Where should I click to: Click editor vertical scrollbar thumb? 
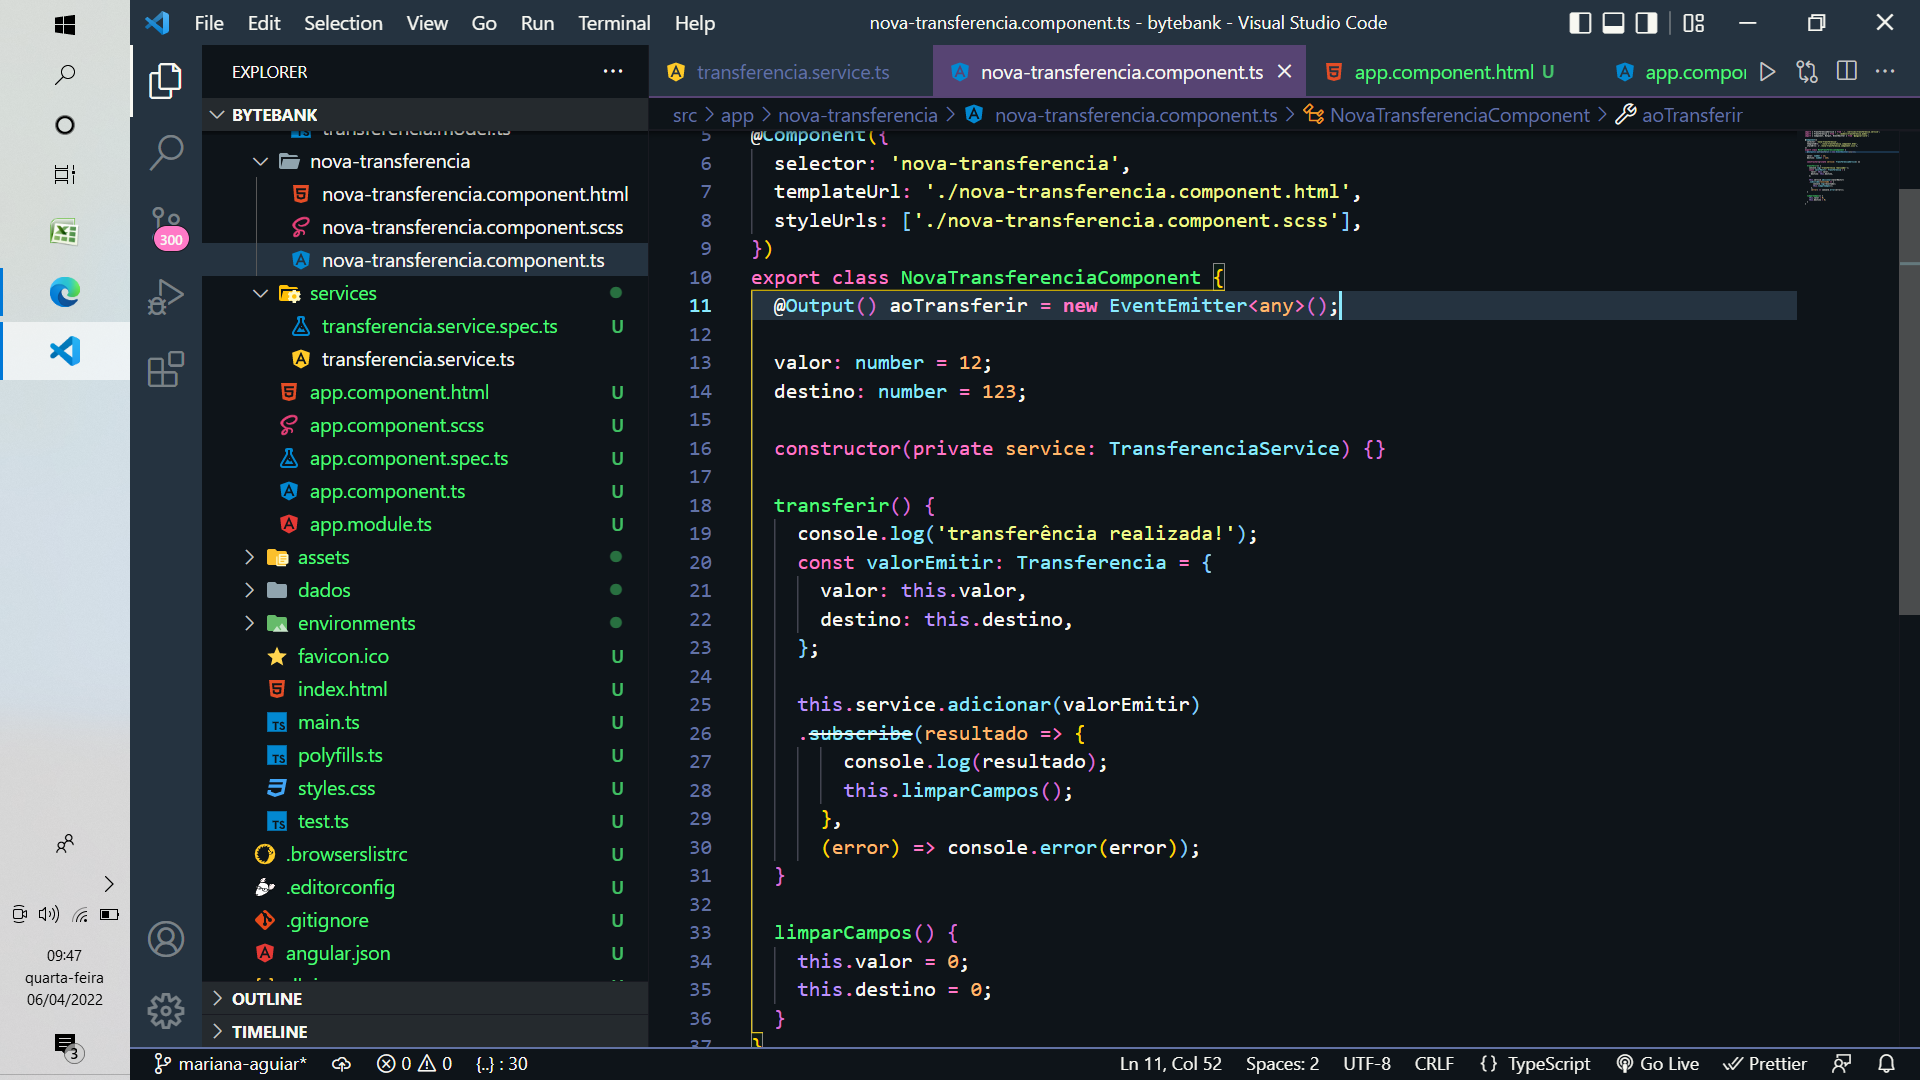(1909, 400)
